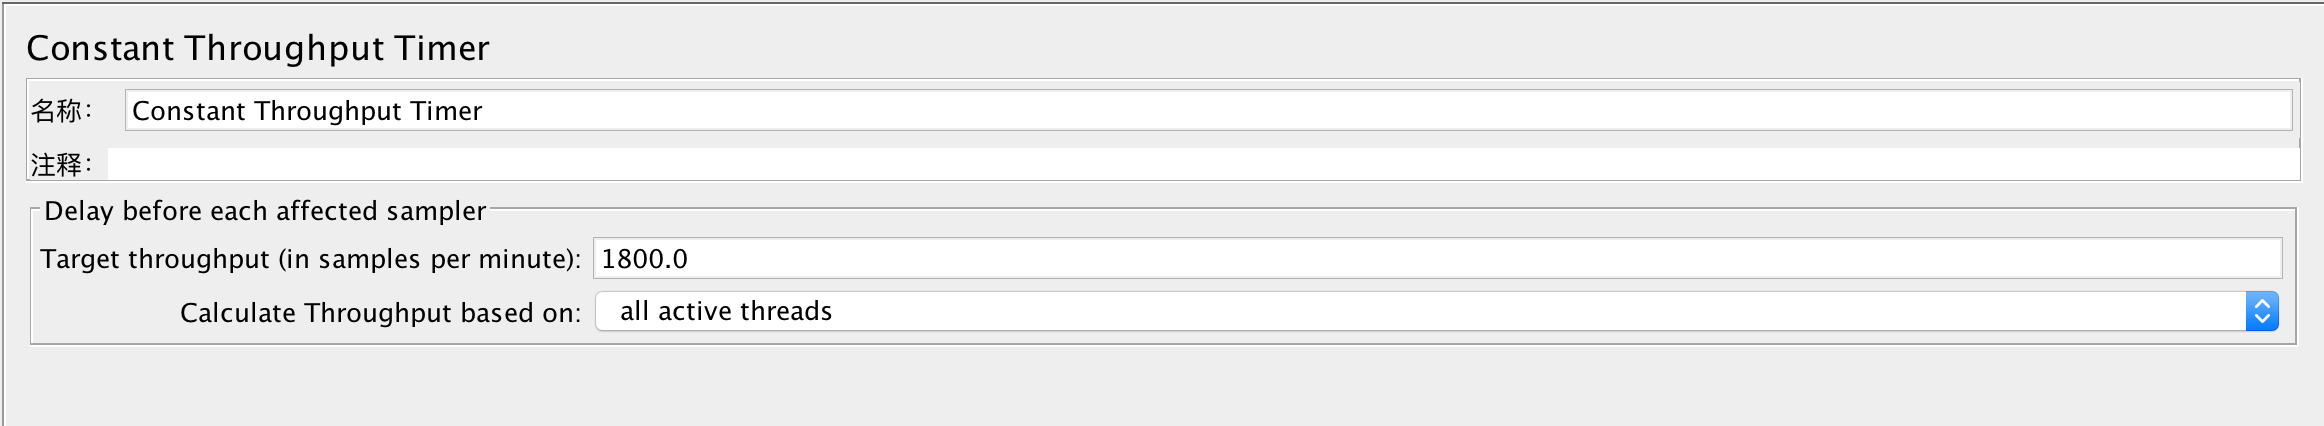Click the up chevron on the throughput combo
This screenshot has width=2324, height=426.
[2262, 304]
